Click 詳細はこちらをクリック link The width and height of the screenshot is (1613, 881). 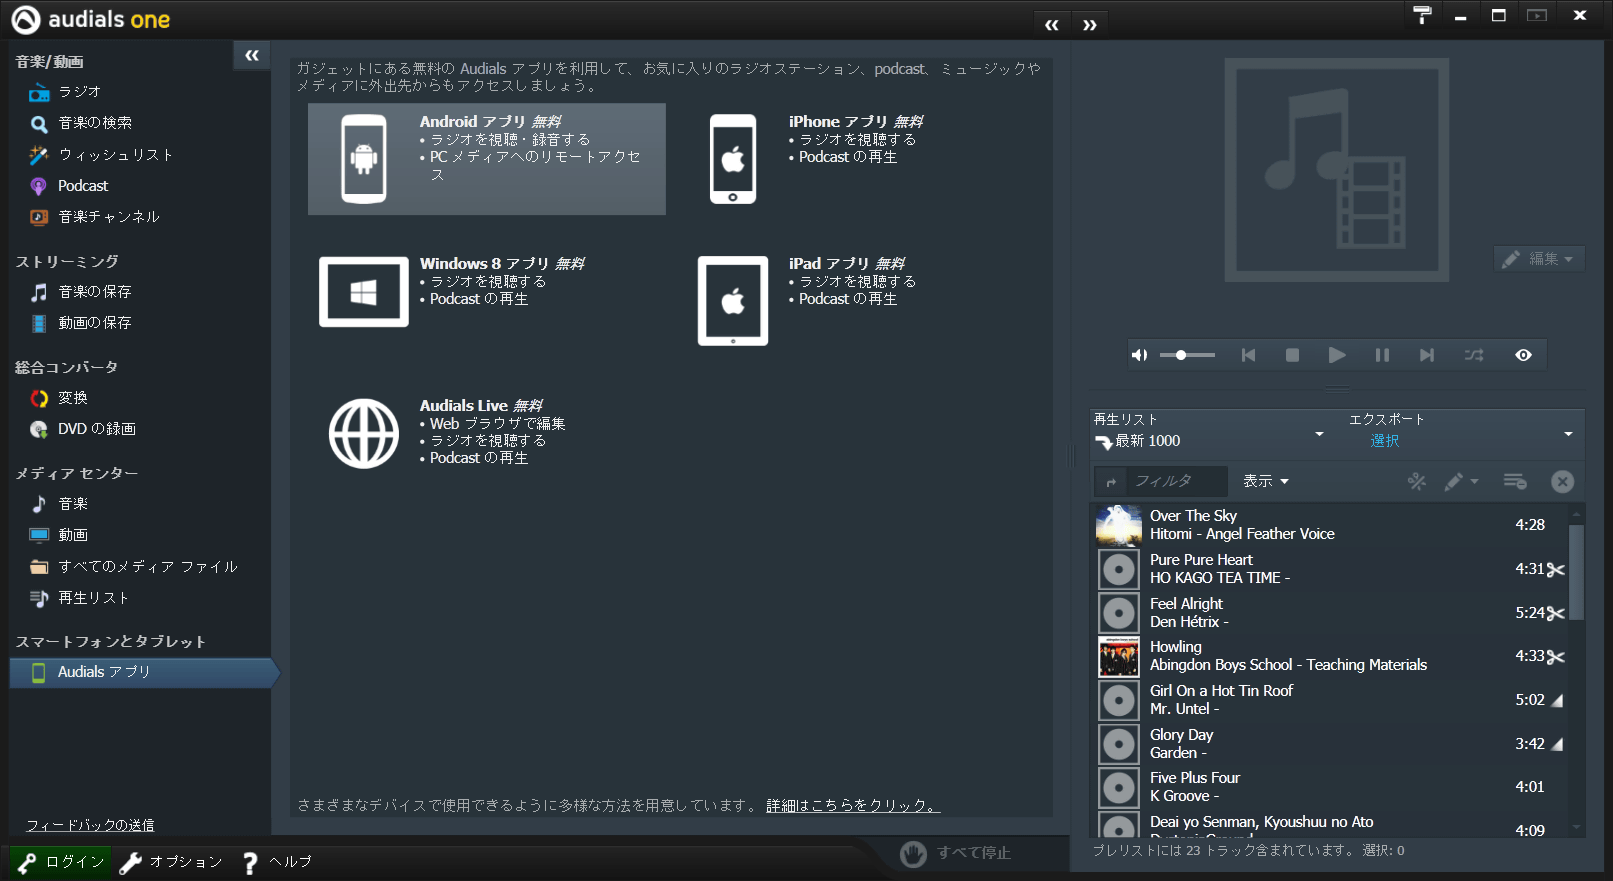(853, 805)
